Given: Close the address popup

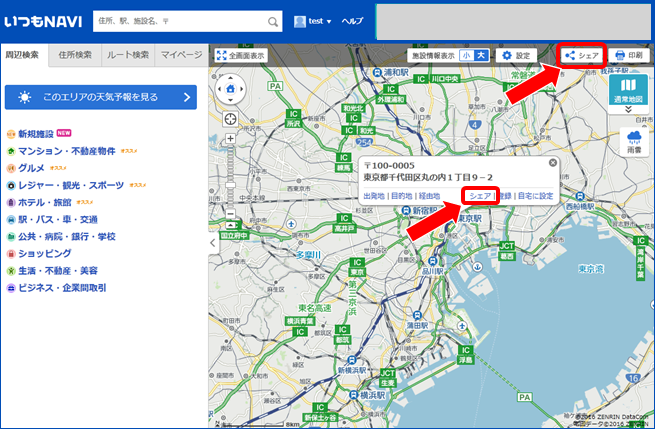Looking at the screenshot, I should [x=553, y=163].
